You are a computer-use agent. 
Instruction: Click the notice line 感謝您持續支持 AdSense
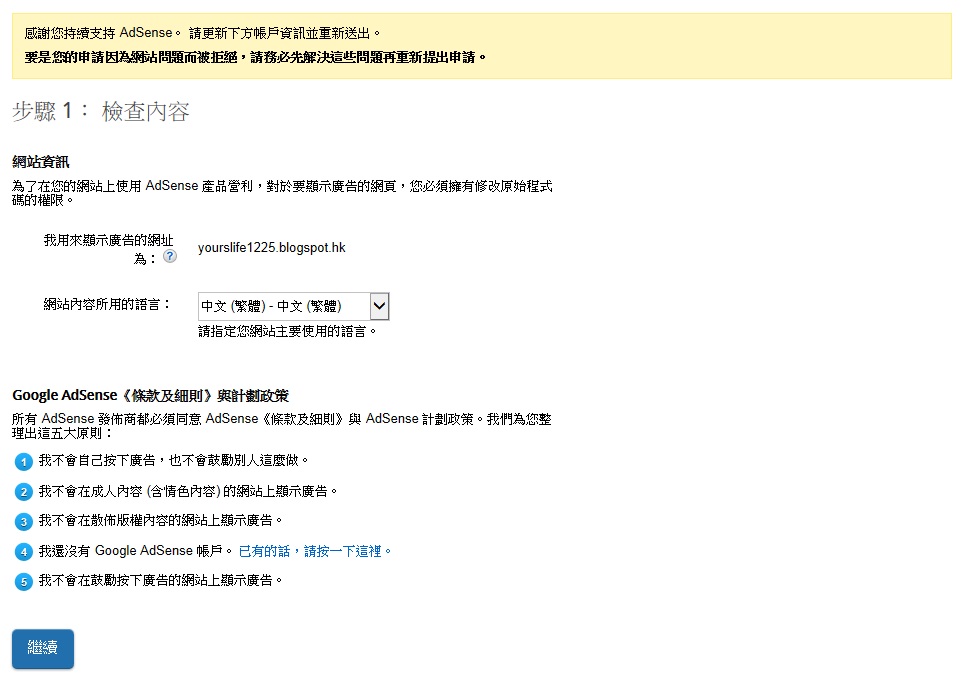(202, 33)
